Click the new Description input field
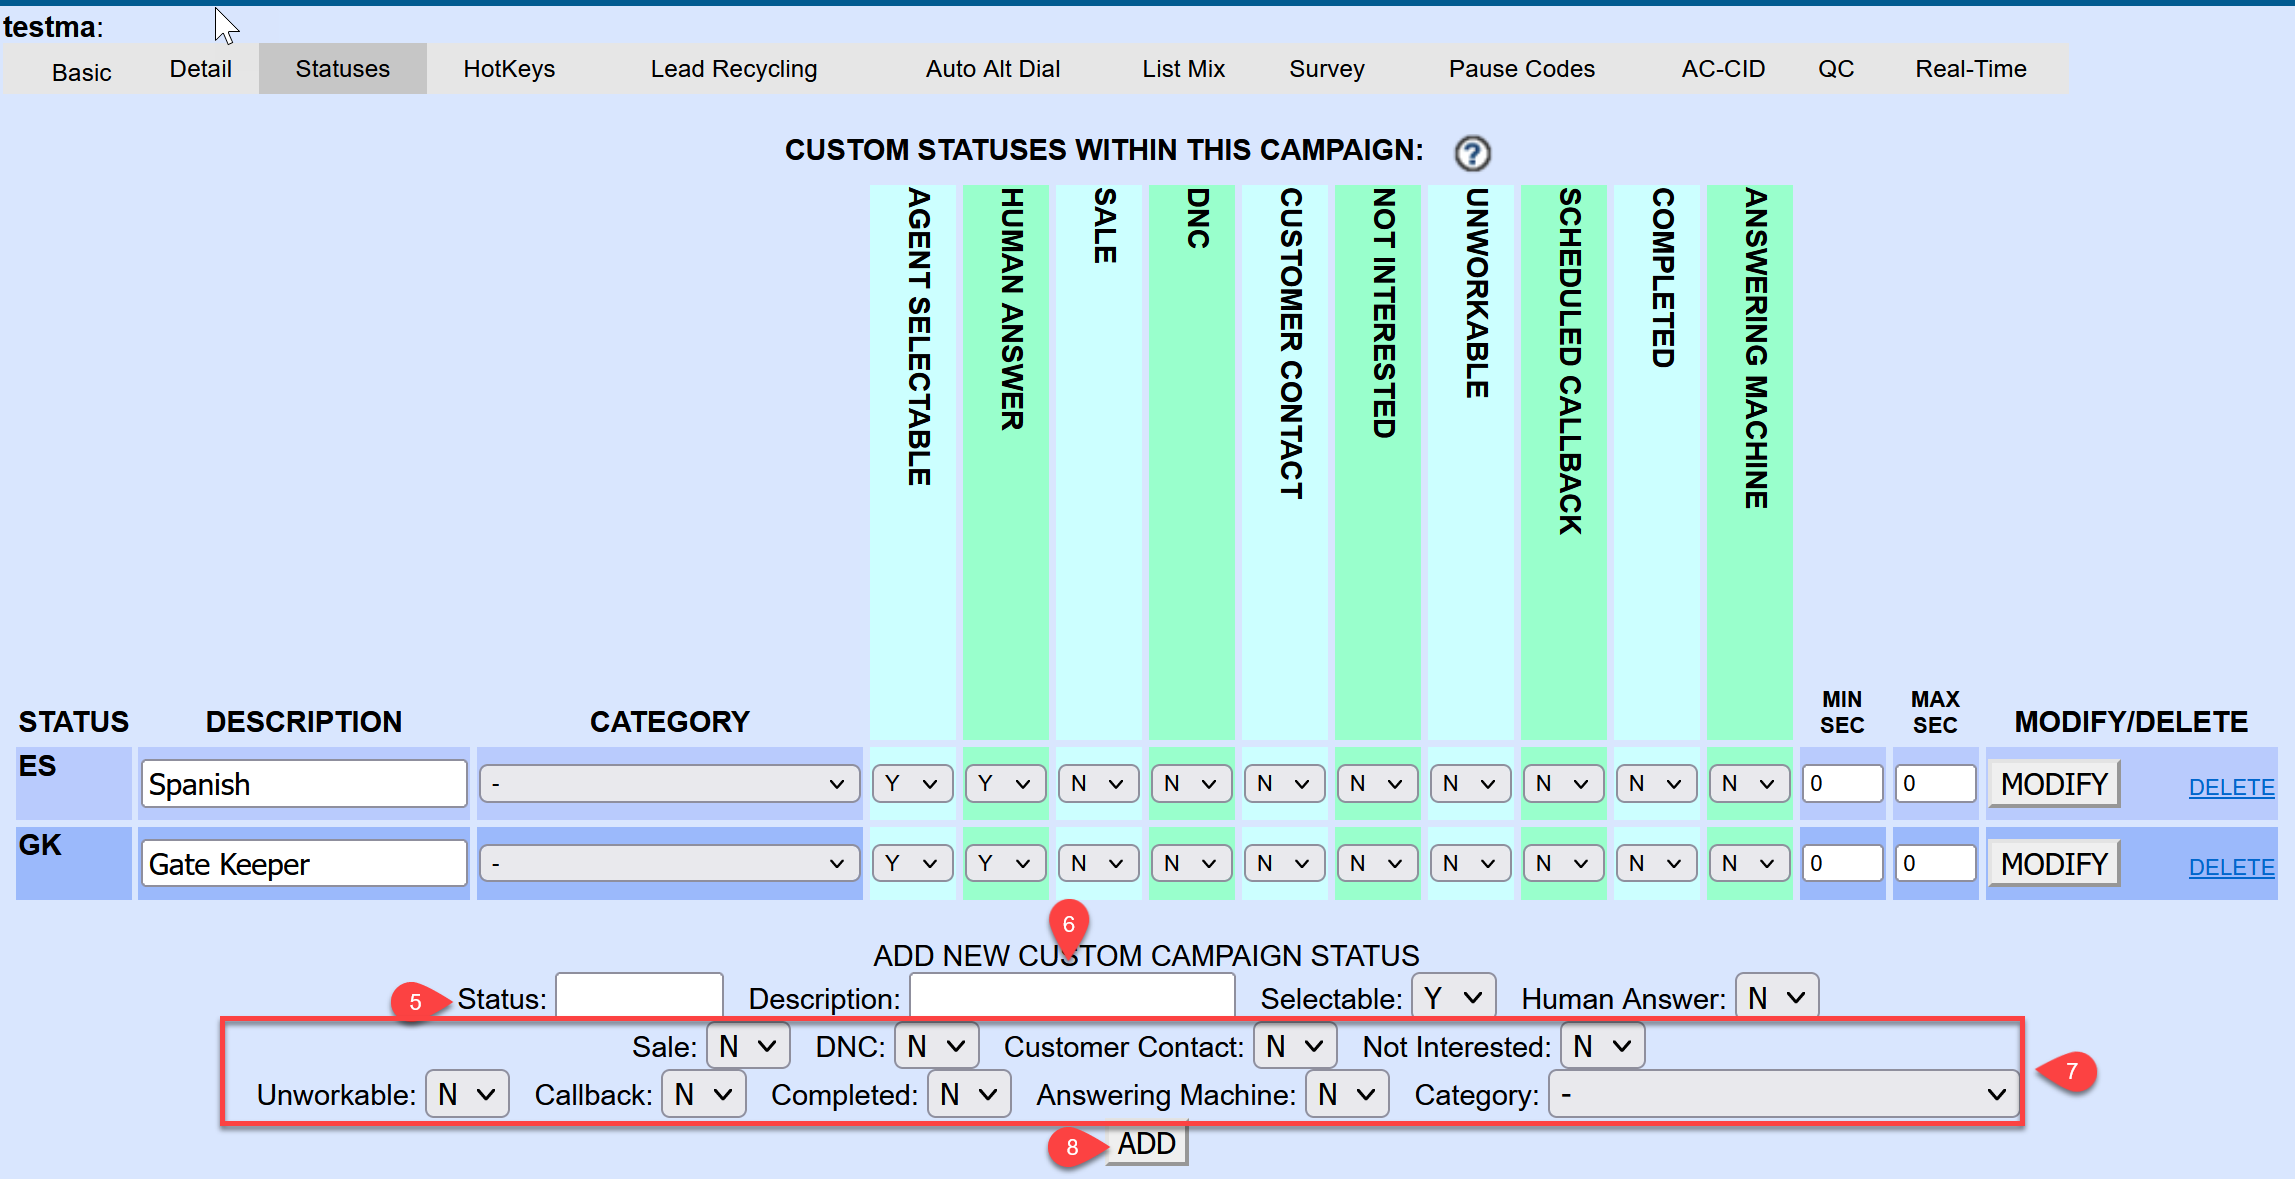Screen dimensions: 2296x1179 [x=1072, y=997]
